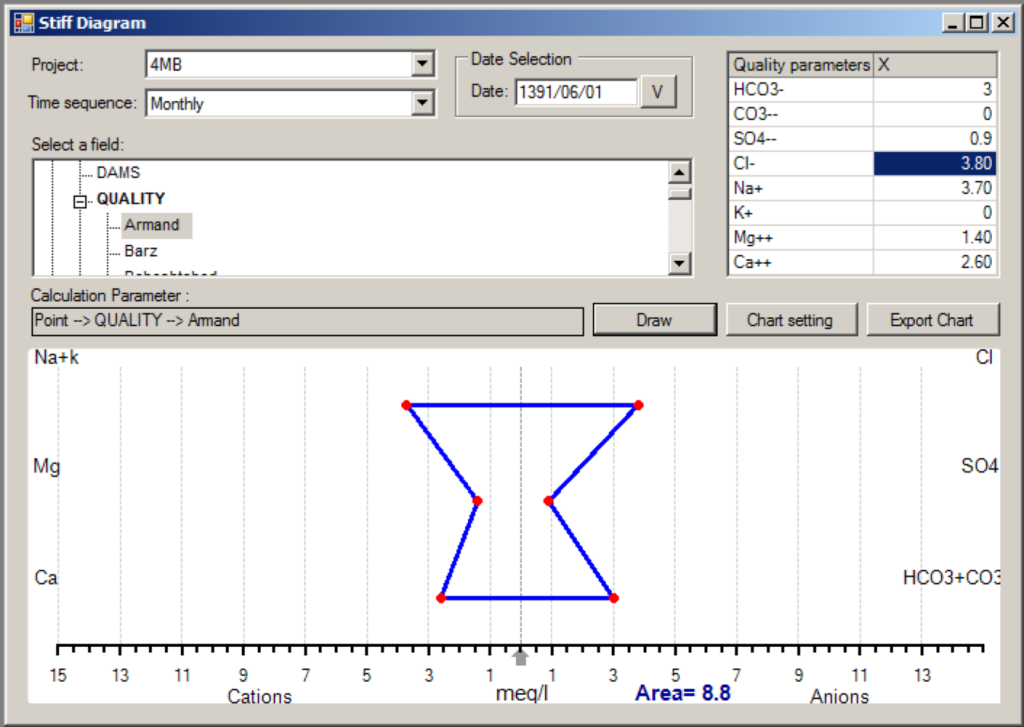Click the Ca++ value cell

coord(934,262)
